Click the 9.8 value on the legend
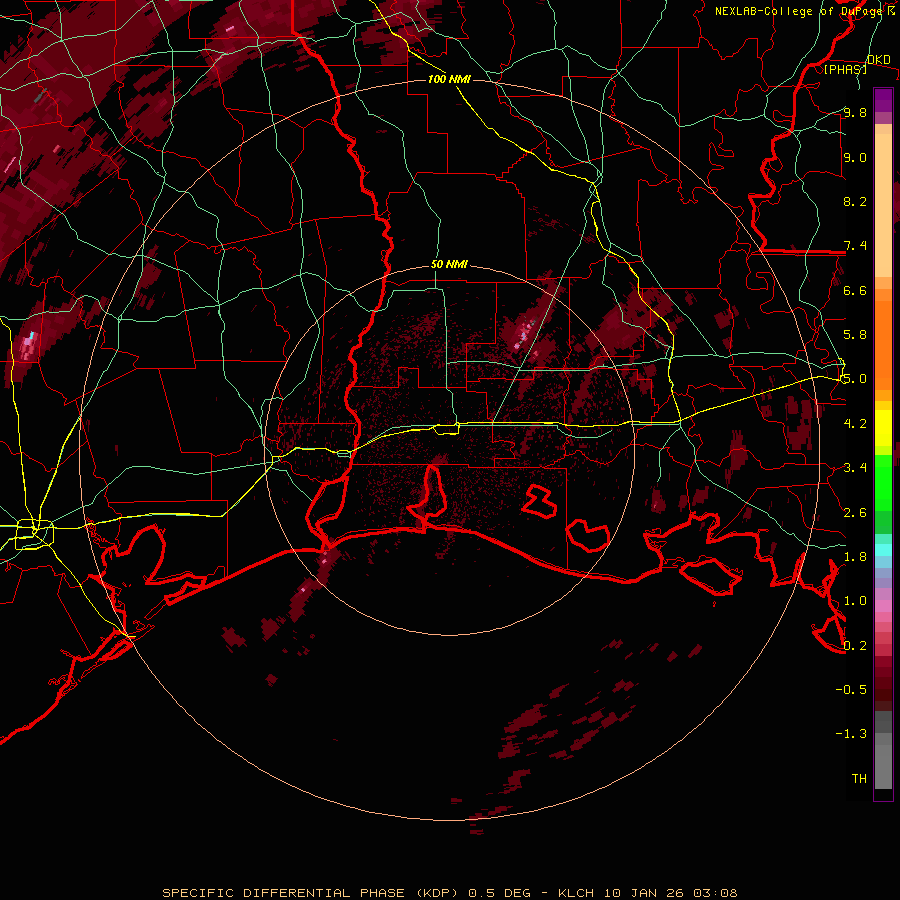 pos(855,113)
